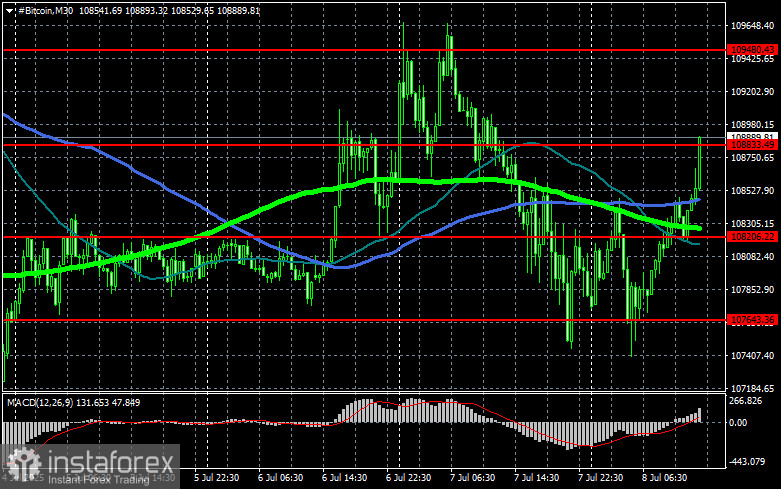781x489 pixels.
Task: Open the chart menu triangle before #Bitcoin
Action: tap(9, 10)
